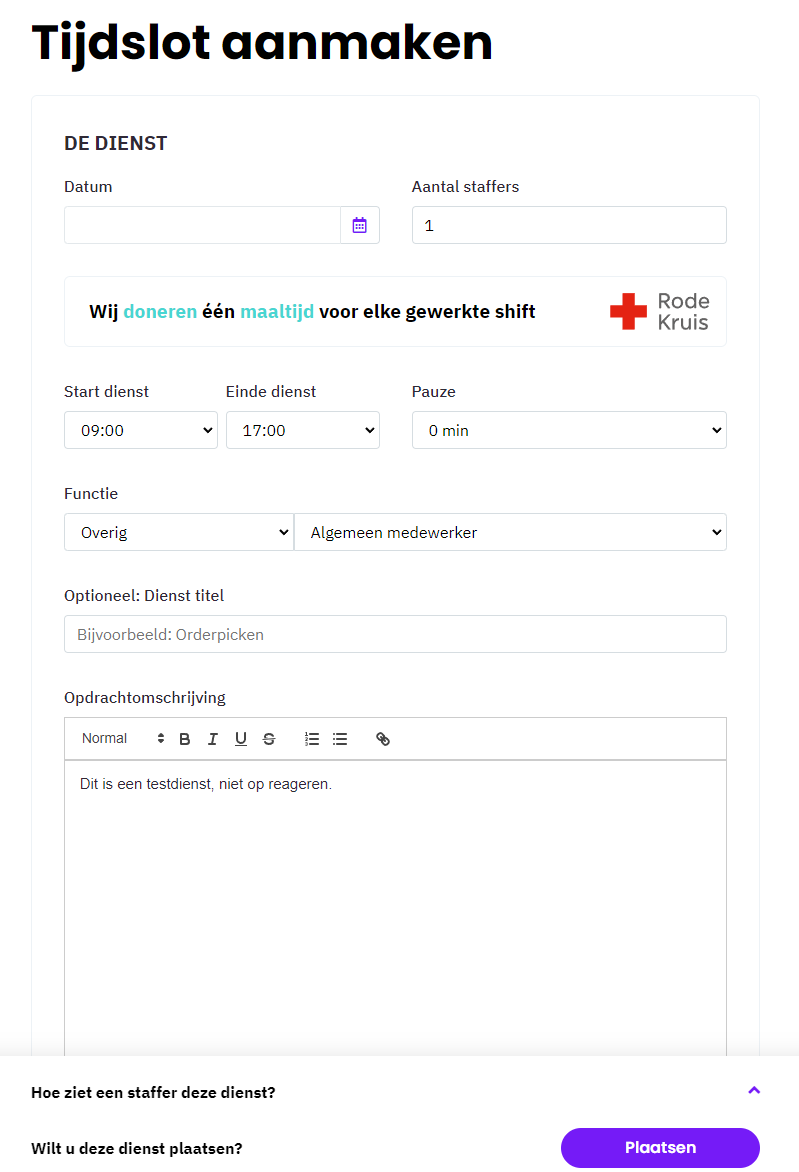
Task: Insert a bulleted list in editor
Action: (340, 739)
